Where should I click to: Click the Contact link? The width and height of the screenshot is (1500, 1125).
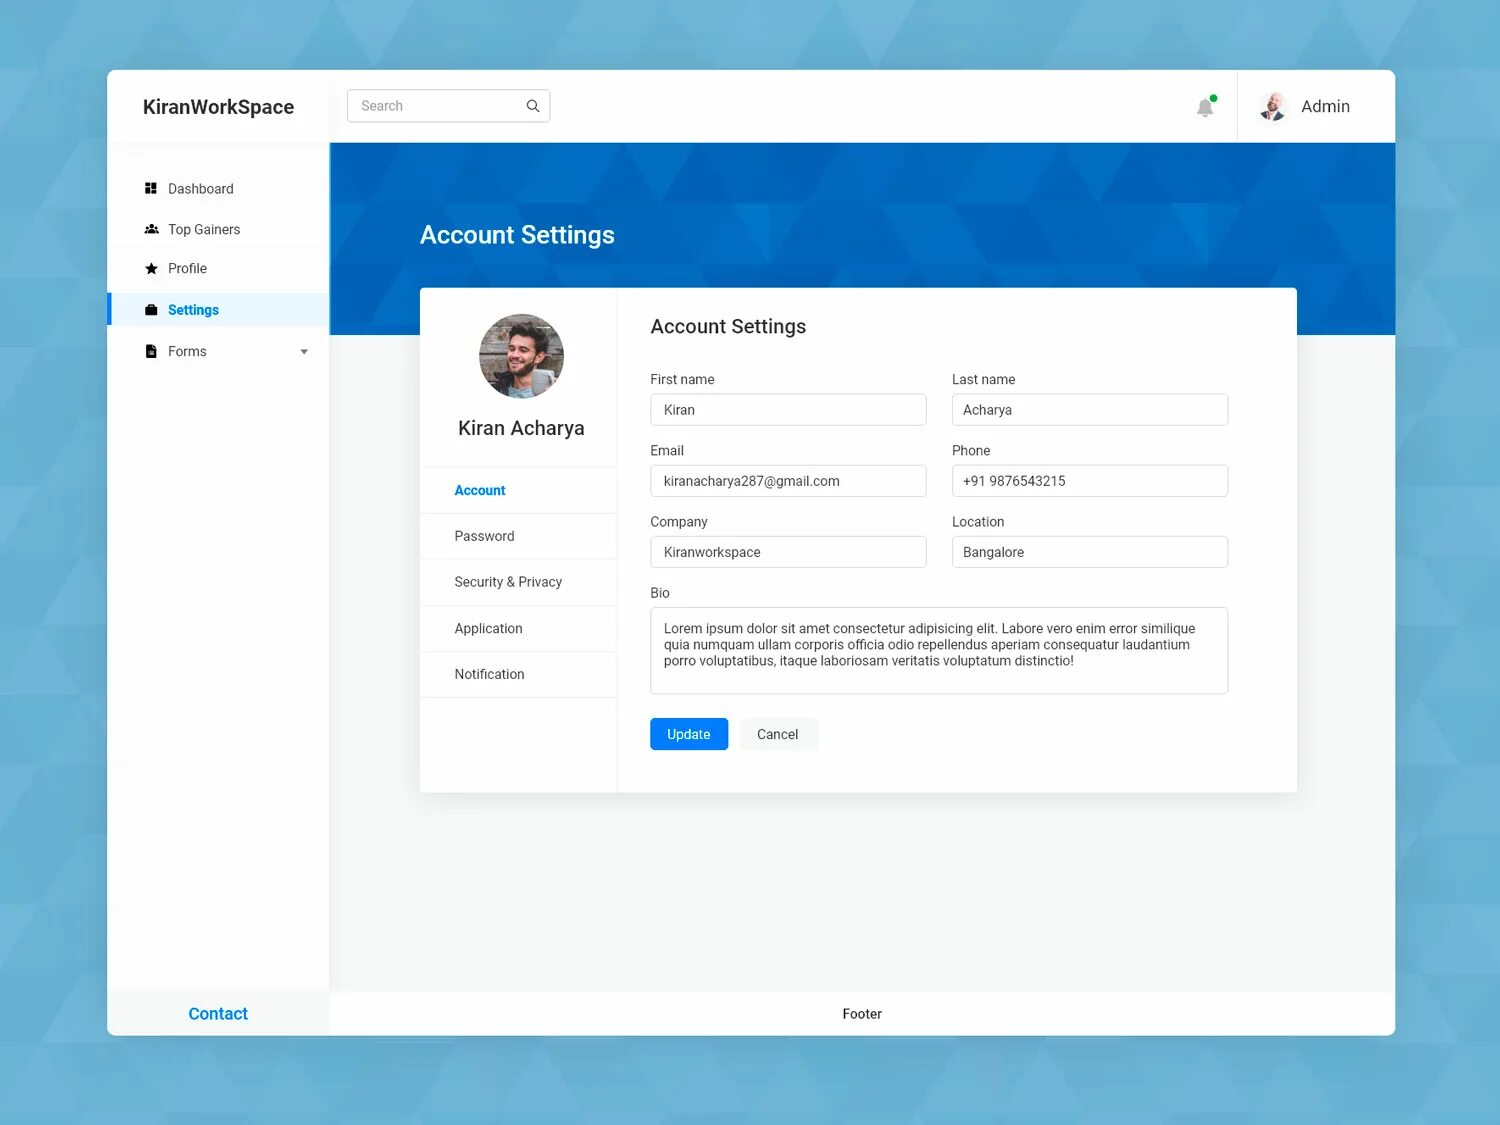(x=218, y=1014)
